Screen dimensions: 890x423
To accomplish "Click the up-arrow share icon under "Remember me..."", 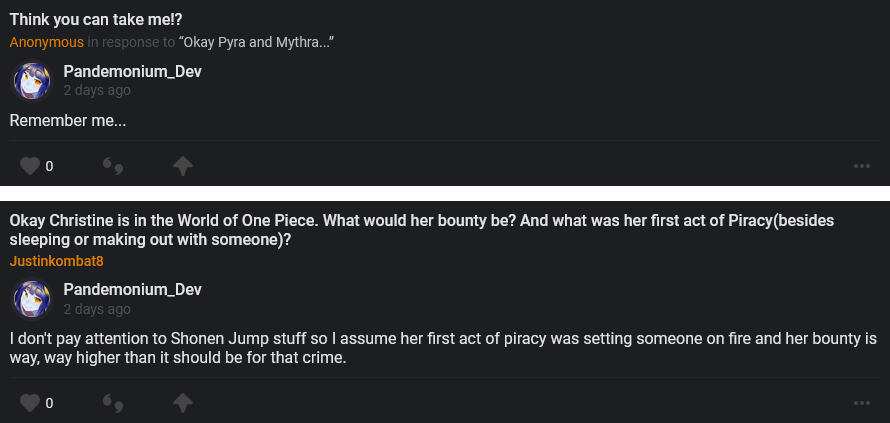I will coord(182,166).
